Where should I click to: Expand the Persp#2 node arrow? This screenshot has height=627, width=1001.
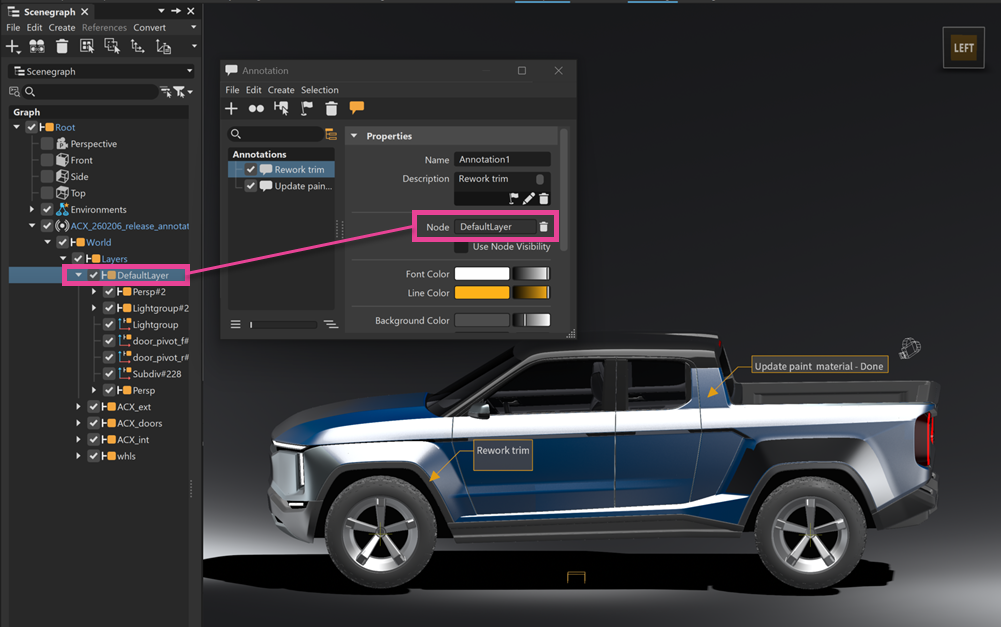click(x=94, y=291)
